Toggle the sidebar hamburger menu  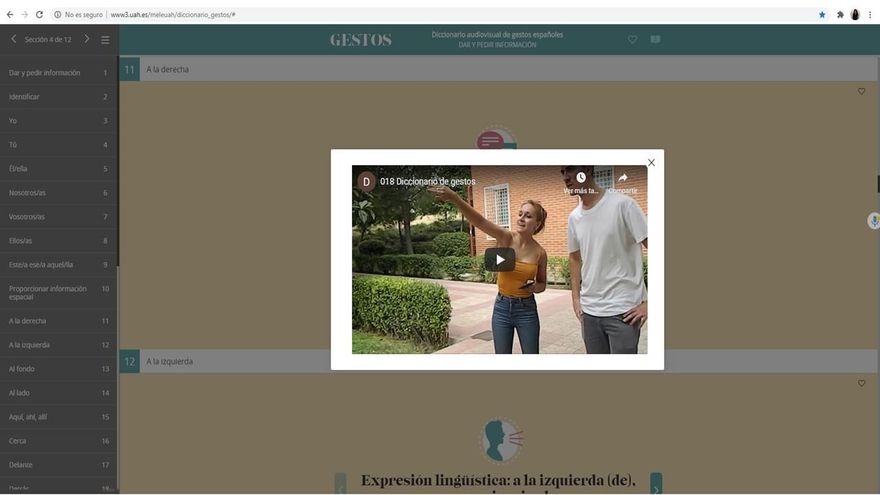coord(105,40)
